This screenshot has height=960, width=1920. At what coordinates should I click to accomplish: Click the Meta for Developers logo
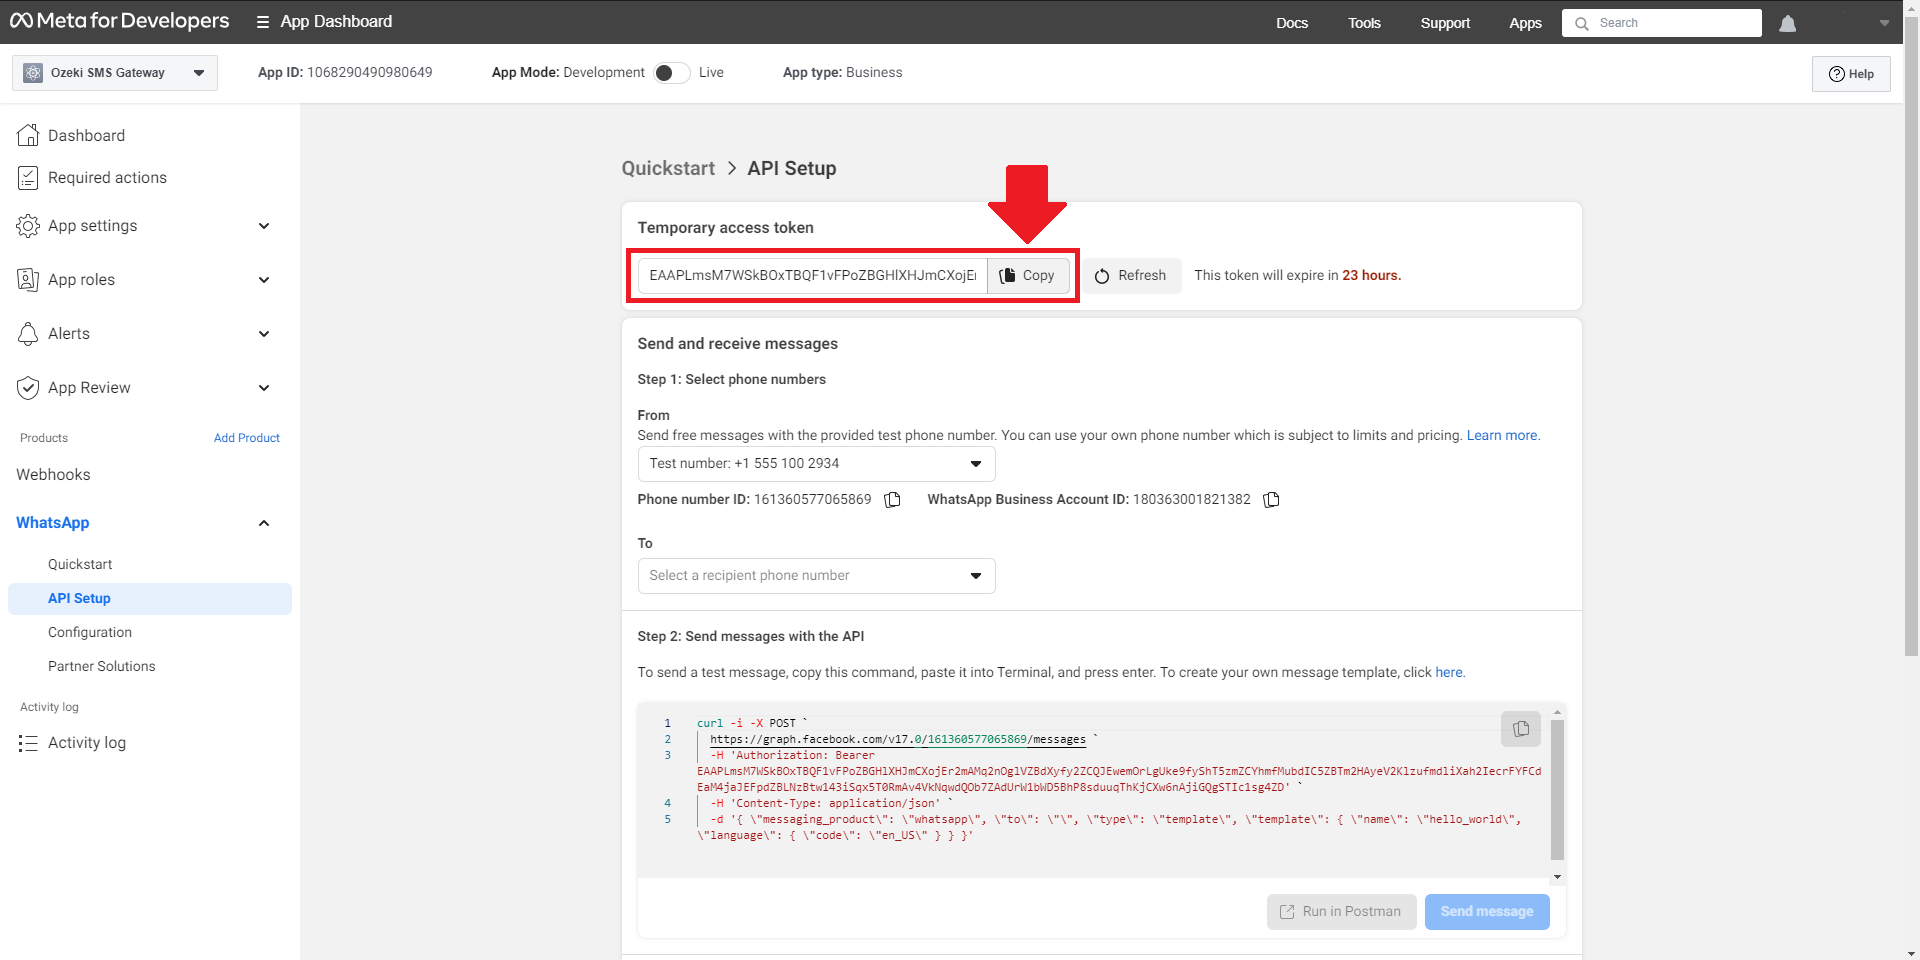(119, 21)
